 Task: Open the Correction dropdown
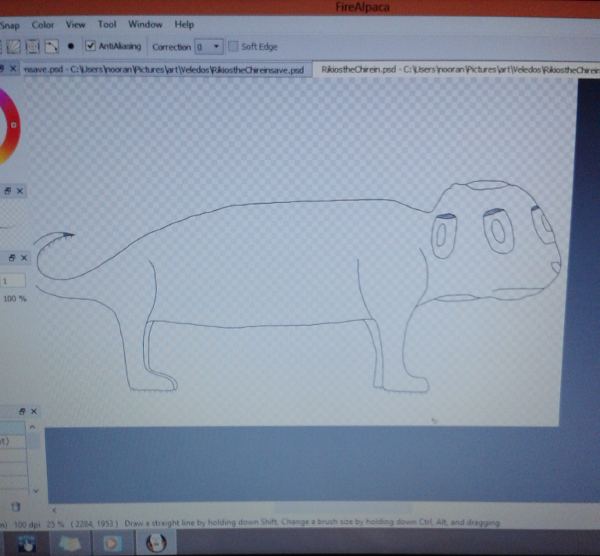(208, 46)
